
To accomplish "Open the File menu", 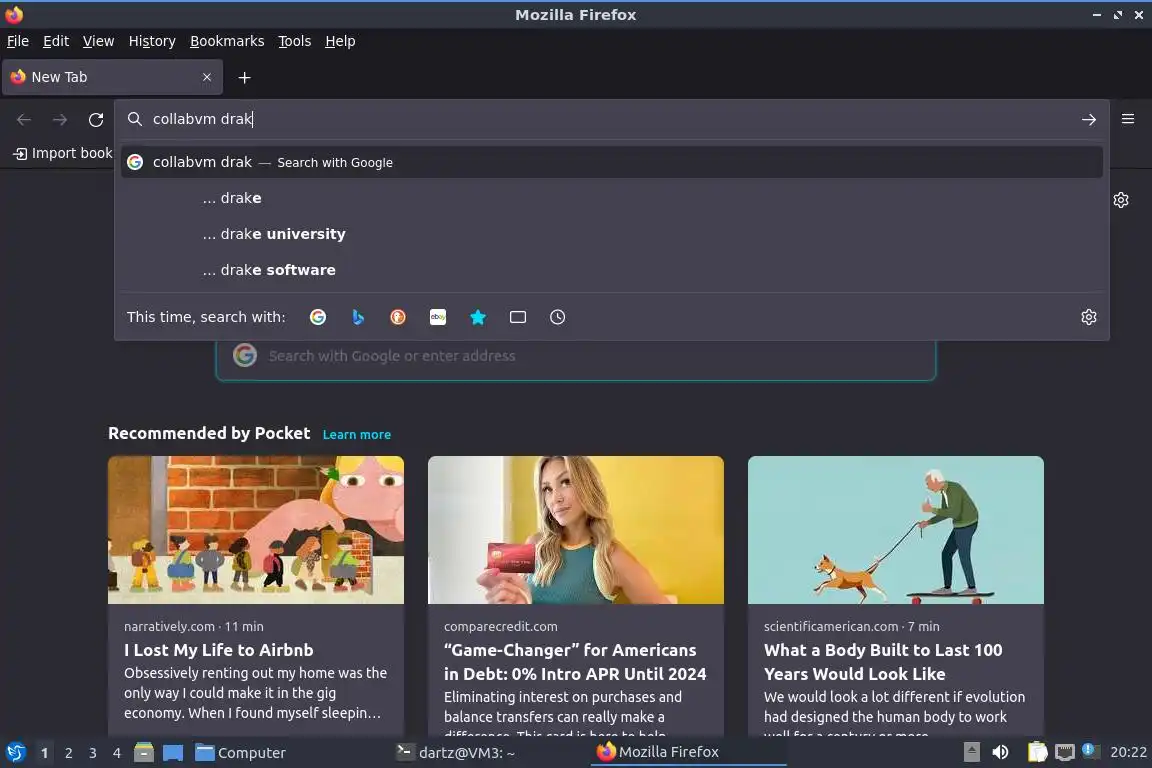I will tap(18, 41).
